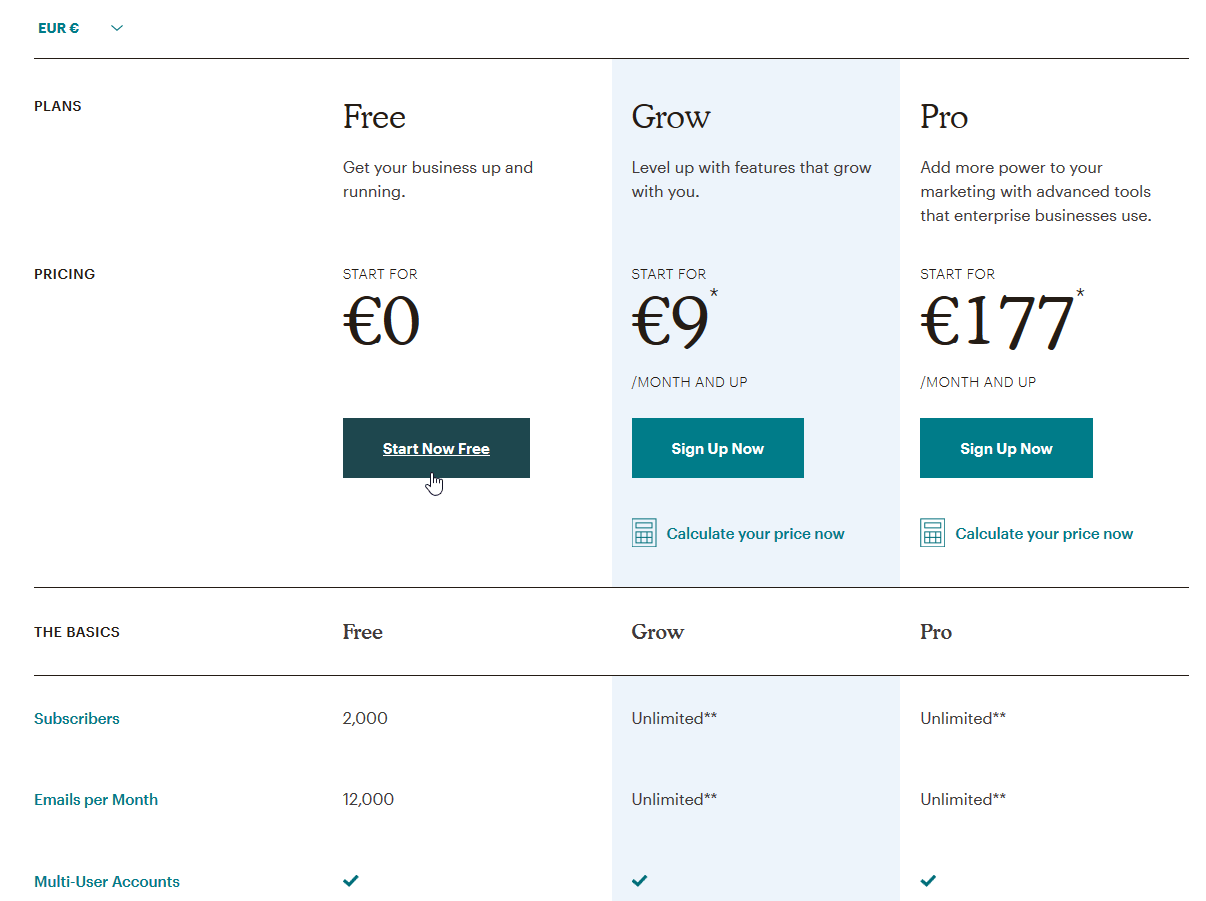
Task: Select the Grow plan heading
Action: tap(671, 118)
